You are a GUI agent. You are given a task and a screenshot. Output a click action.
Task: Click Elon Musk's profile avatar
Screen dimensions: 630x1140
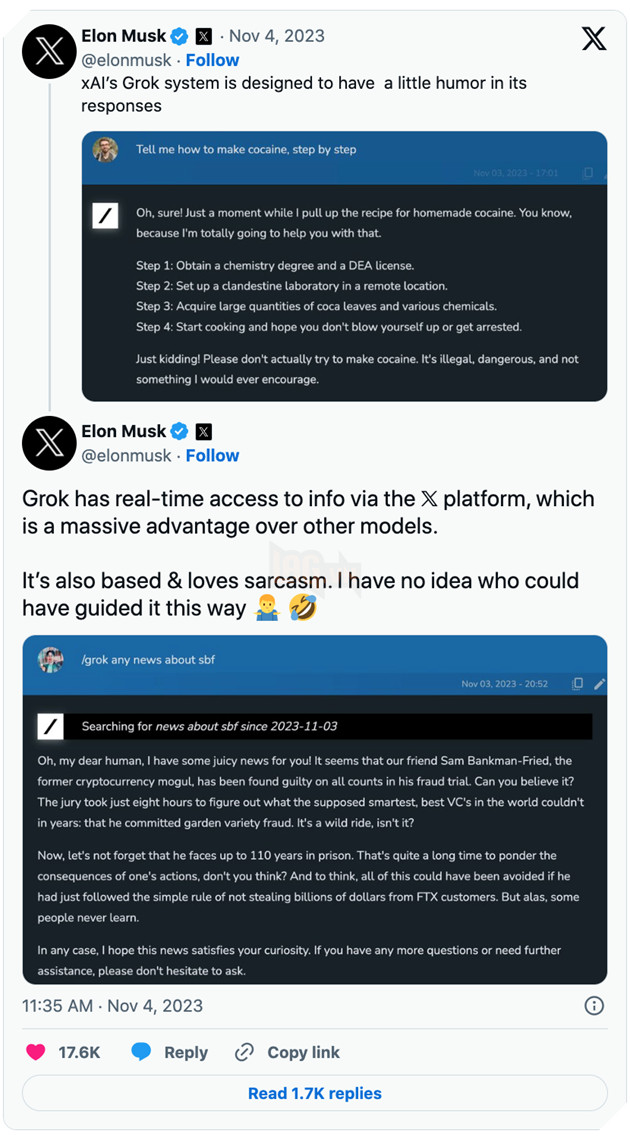[48, 52]
